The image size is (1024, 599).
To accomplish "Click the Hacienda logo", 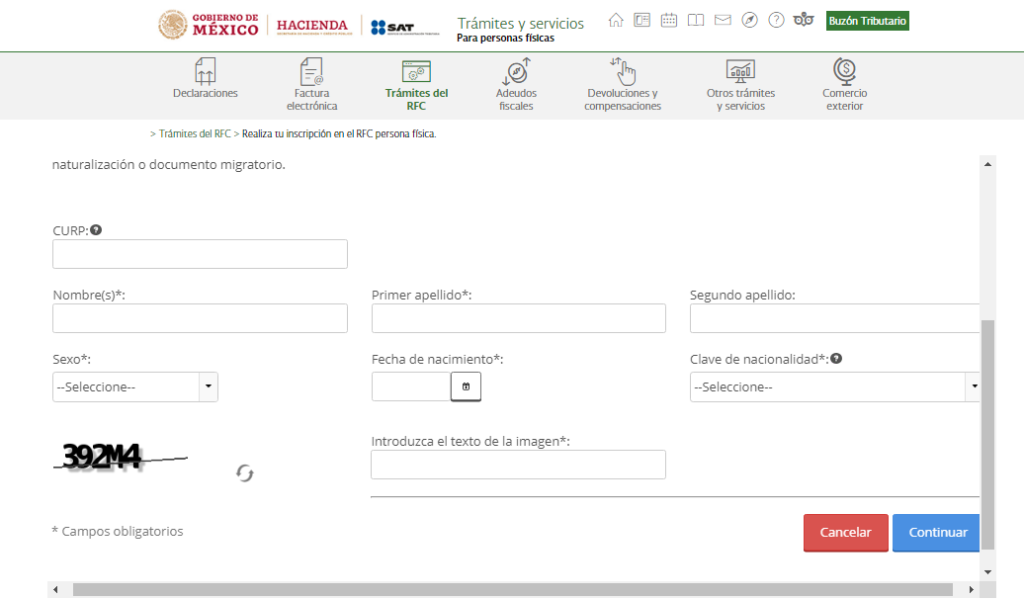I will [314, 26].
